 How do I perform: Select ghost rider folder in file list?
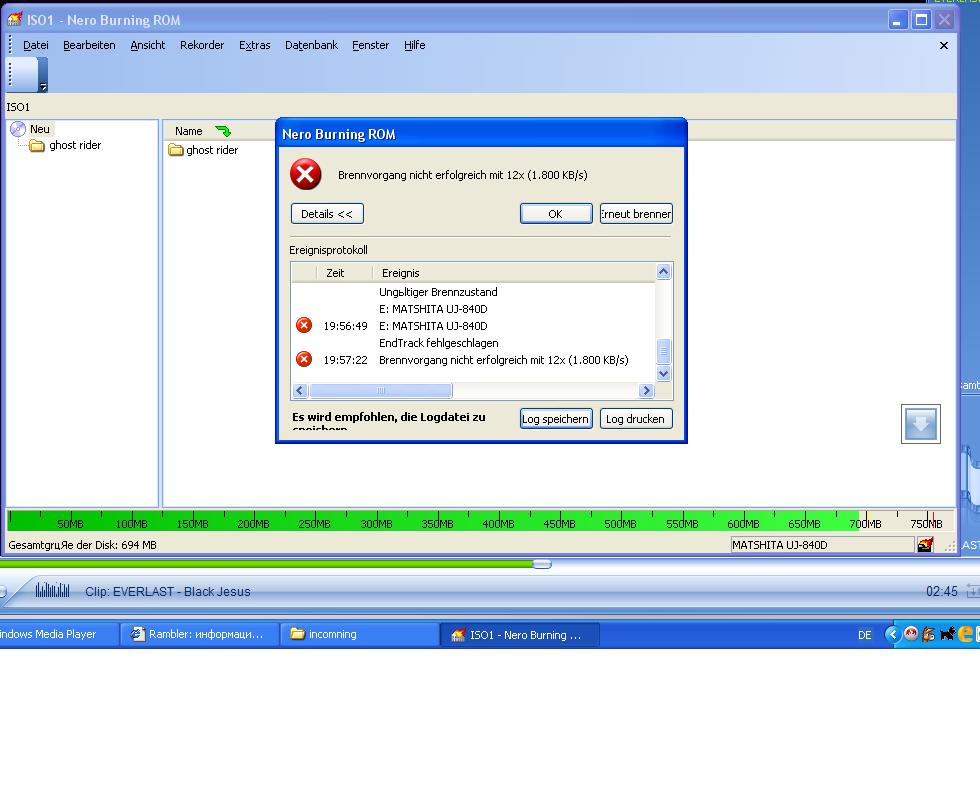(204, 150)
